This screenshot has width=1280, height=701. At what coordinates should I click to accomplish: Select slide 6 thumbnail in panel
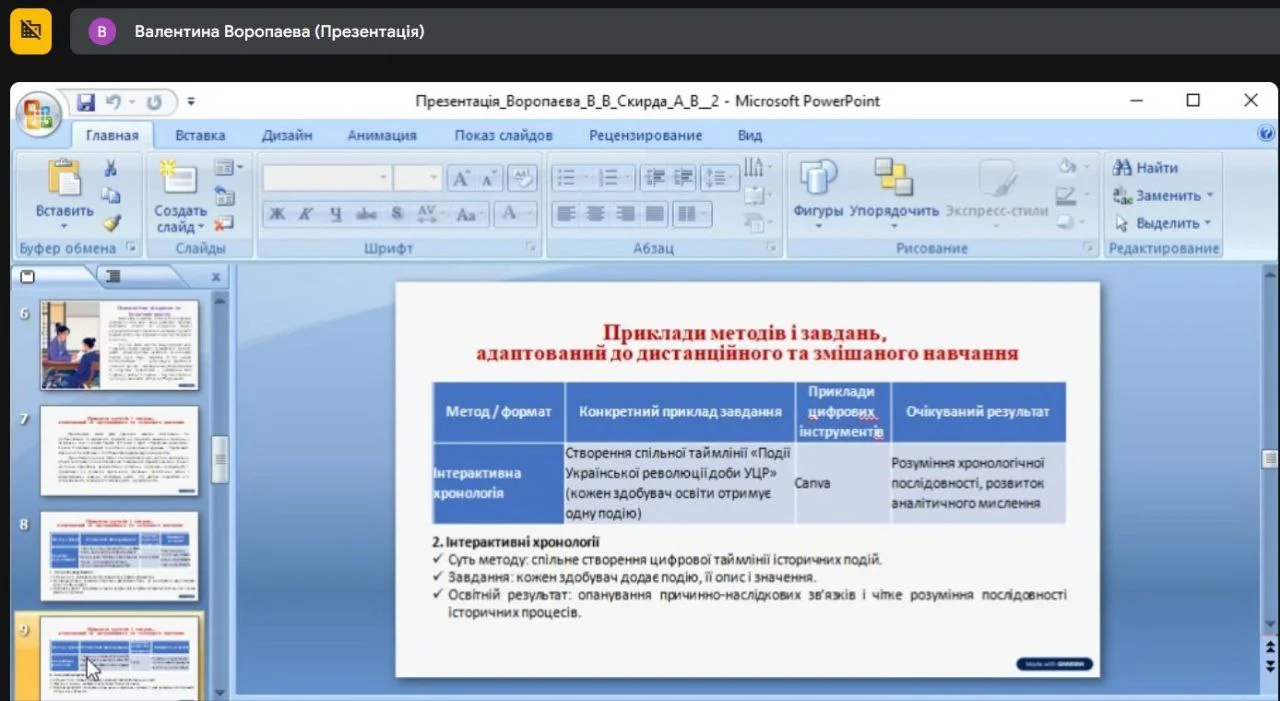[x=119, y=345]
